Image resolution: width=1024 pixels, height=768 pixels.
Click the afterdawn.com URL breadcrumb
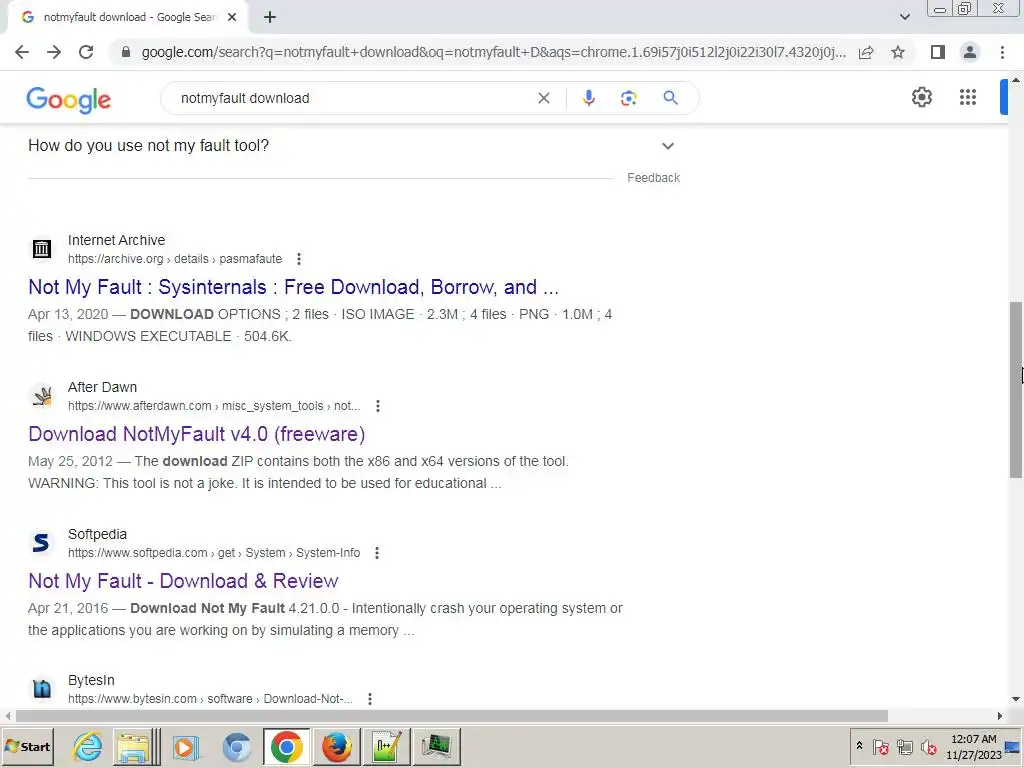tap(214, 406)
